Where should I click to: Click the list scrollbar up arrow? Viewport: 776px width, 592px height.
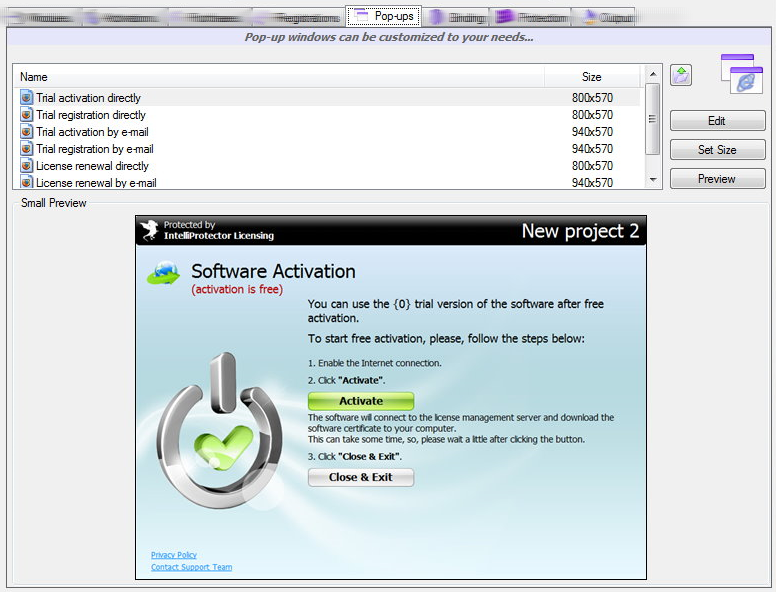click(x=653, y=74)
